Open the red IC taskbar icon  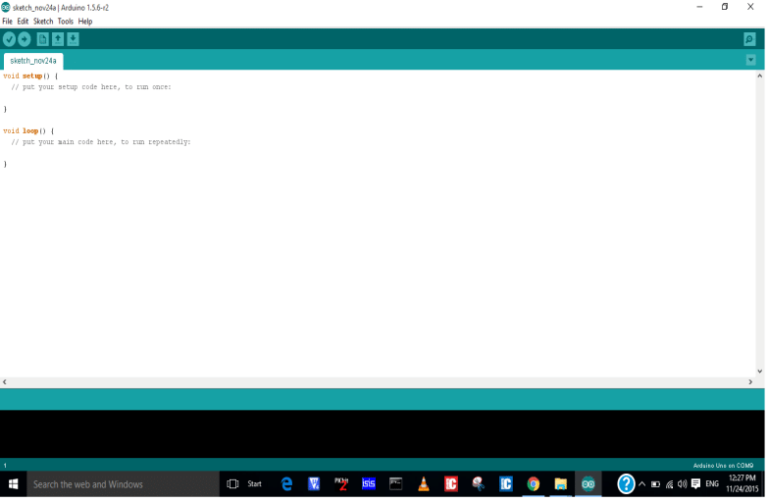point(451,484)
